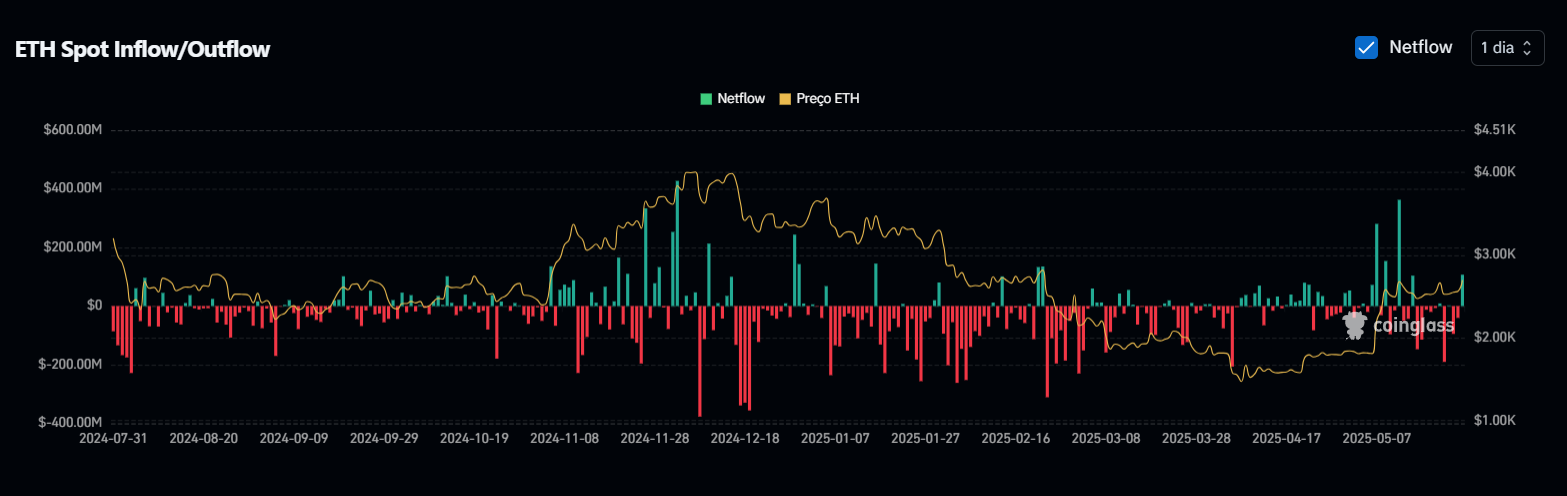Viewport: 1567px width, 496px height.
Task: Click the 2024-07-31 date label
Action: point(114,438)
